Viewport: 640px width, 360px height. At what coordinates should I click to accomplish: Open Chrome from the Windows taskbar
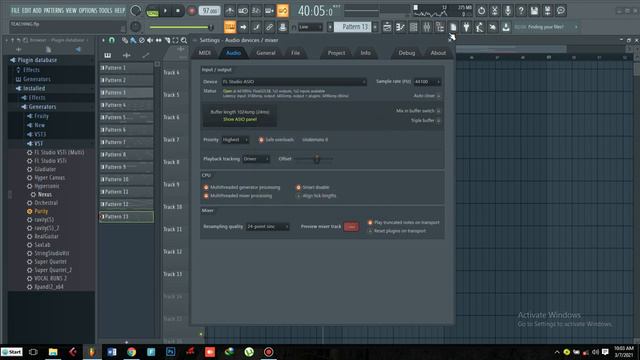coord(131,352)
